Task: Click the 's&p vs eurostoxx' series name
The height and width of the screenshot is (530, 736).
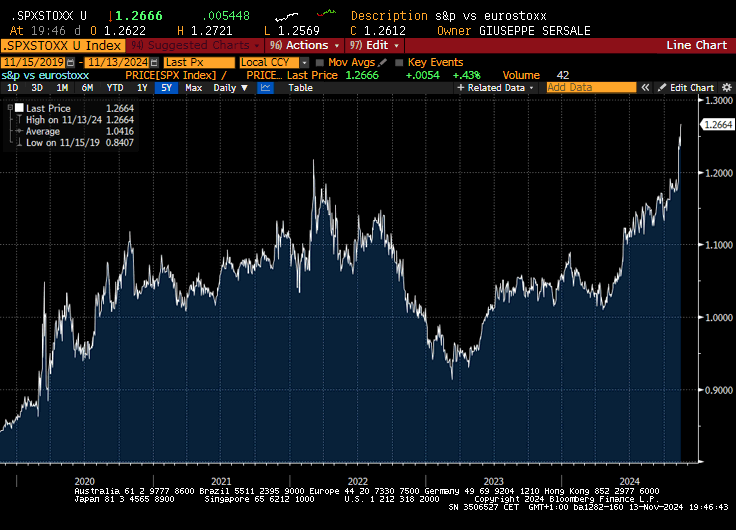Action: [x=45, y=76]
